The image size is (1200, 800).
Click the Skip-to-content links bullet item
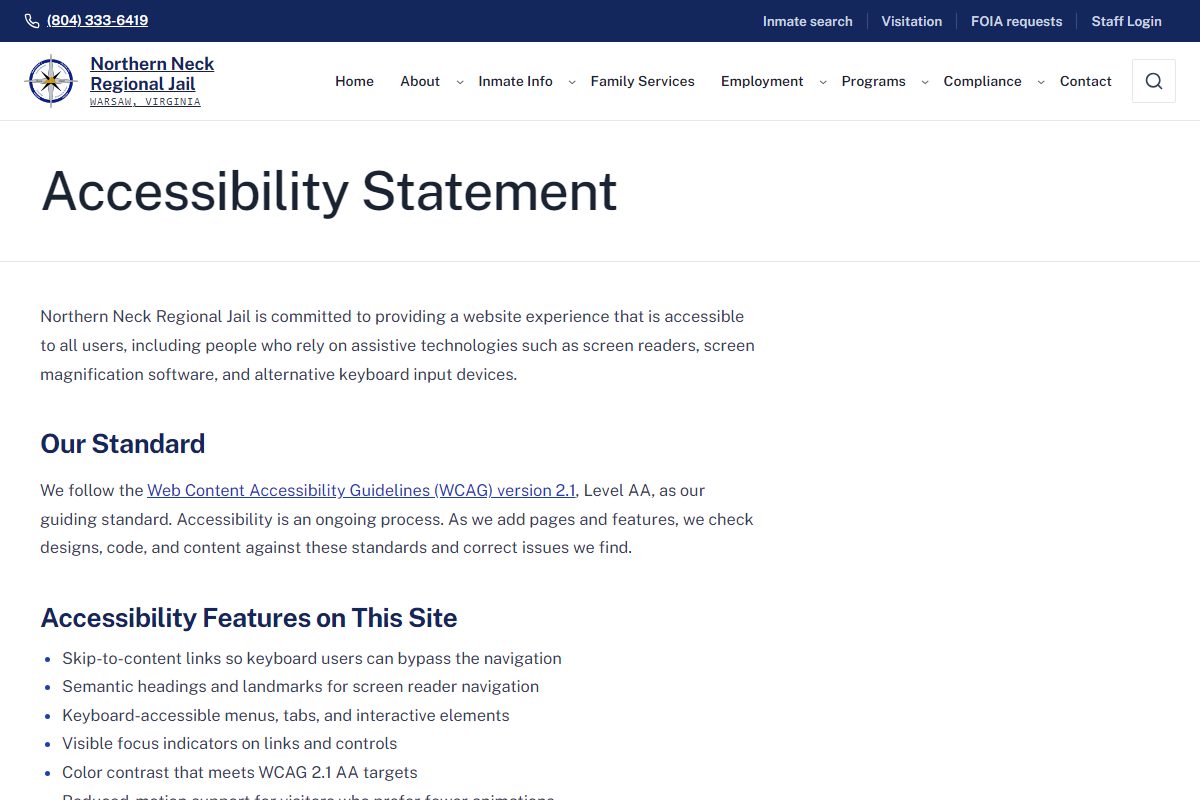(x=312, y=658)
